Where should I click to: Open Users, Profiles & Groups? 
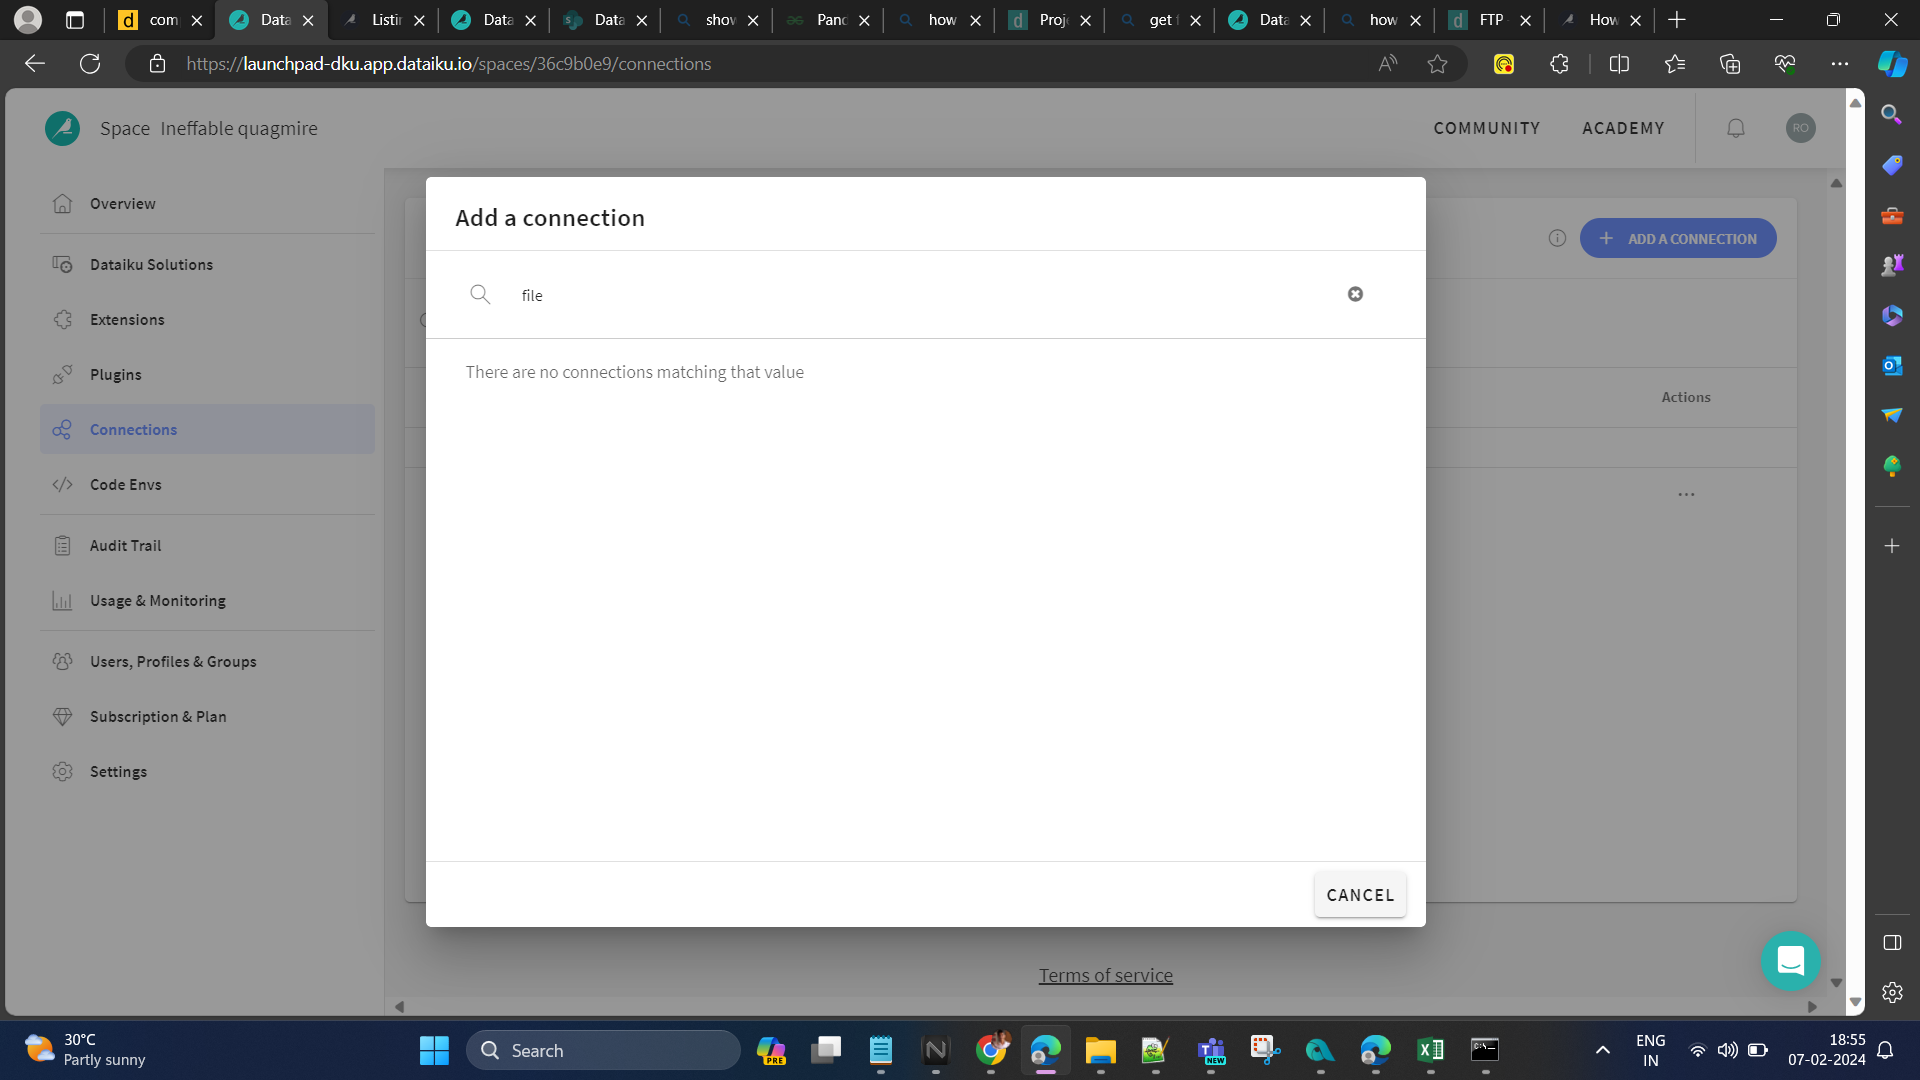click(207, 662)
